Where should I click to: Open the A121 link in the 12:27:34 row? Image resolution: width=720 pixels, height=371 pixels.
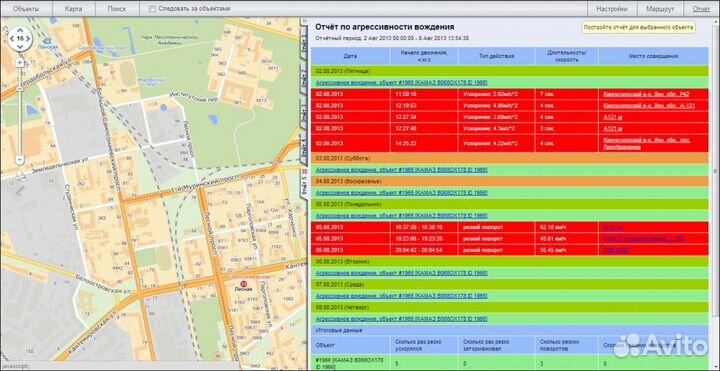(613, 117)
